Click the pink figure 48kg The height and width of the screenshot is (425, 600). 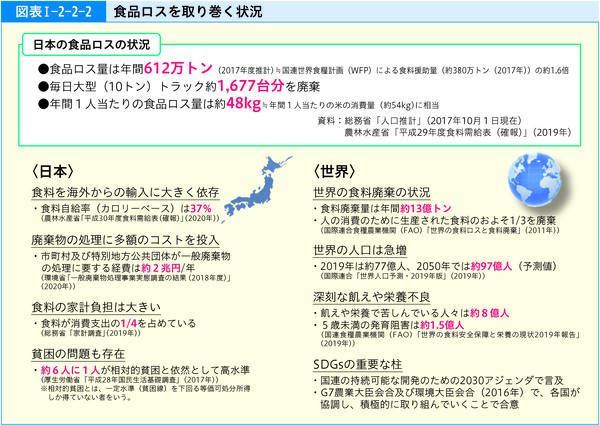[243, 103]
